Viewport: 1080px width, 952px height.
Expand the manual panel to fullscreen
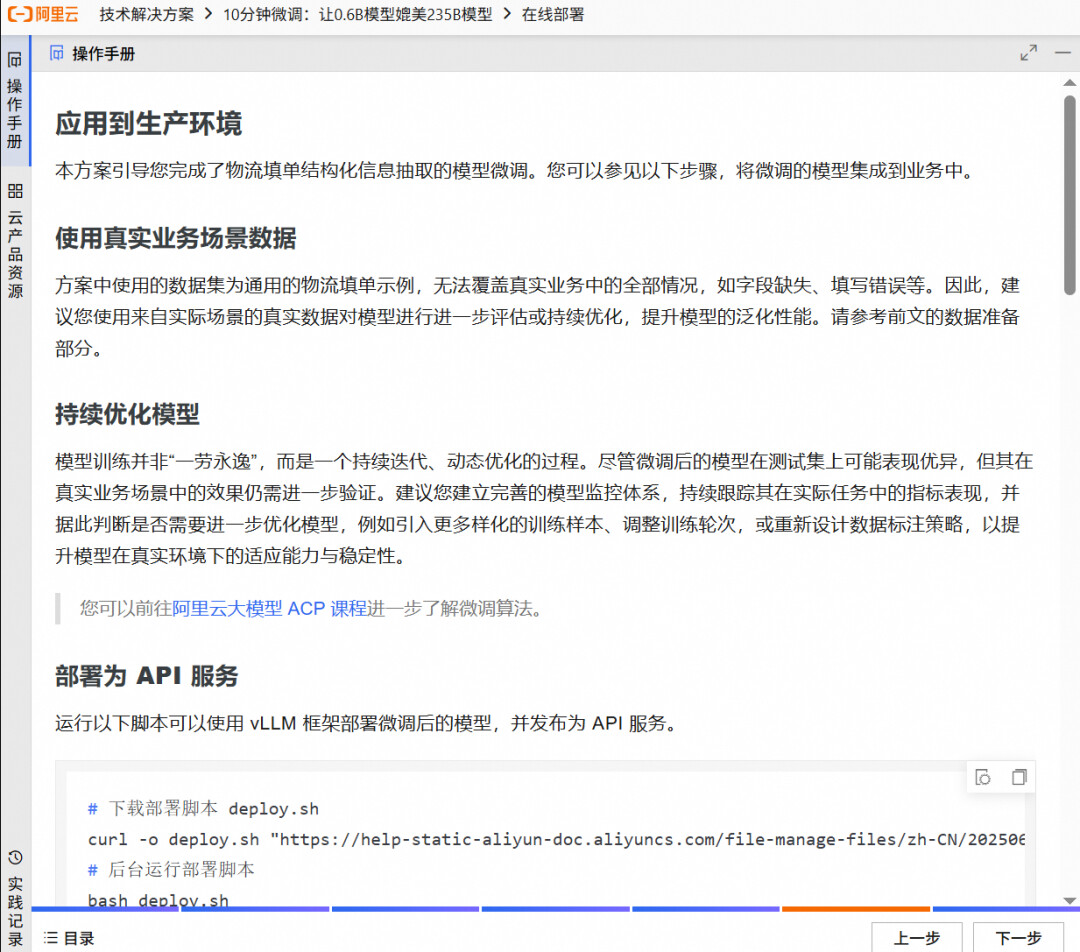click(x=1028, y=53)
